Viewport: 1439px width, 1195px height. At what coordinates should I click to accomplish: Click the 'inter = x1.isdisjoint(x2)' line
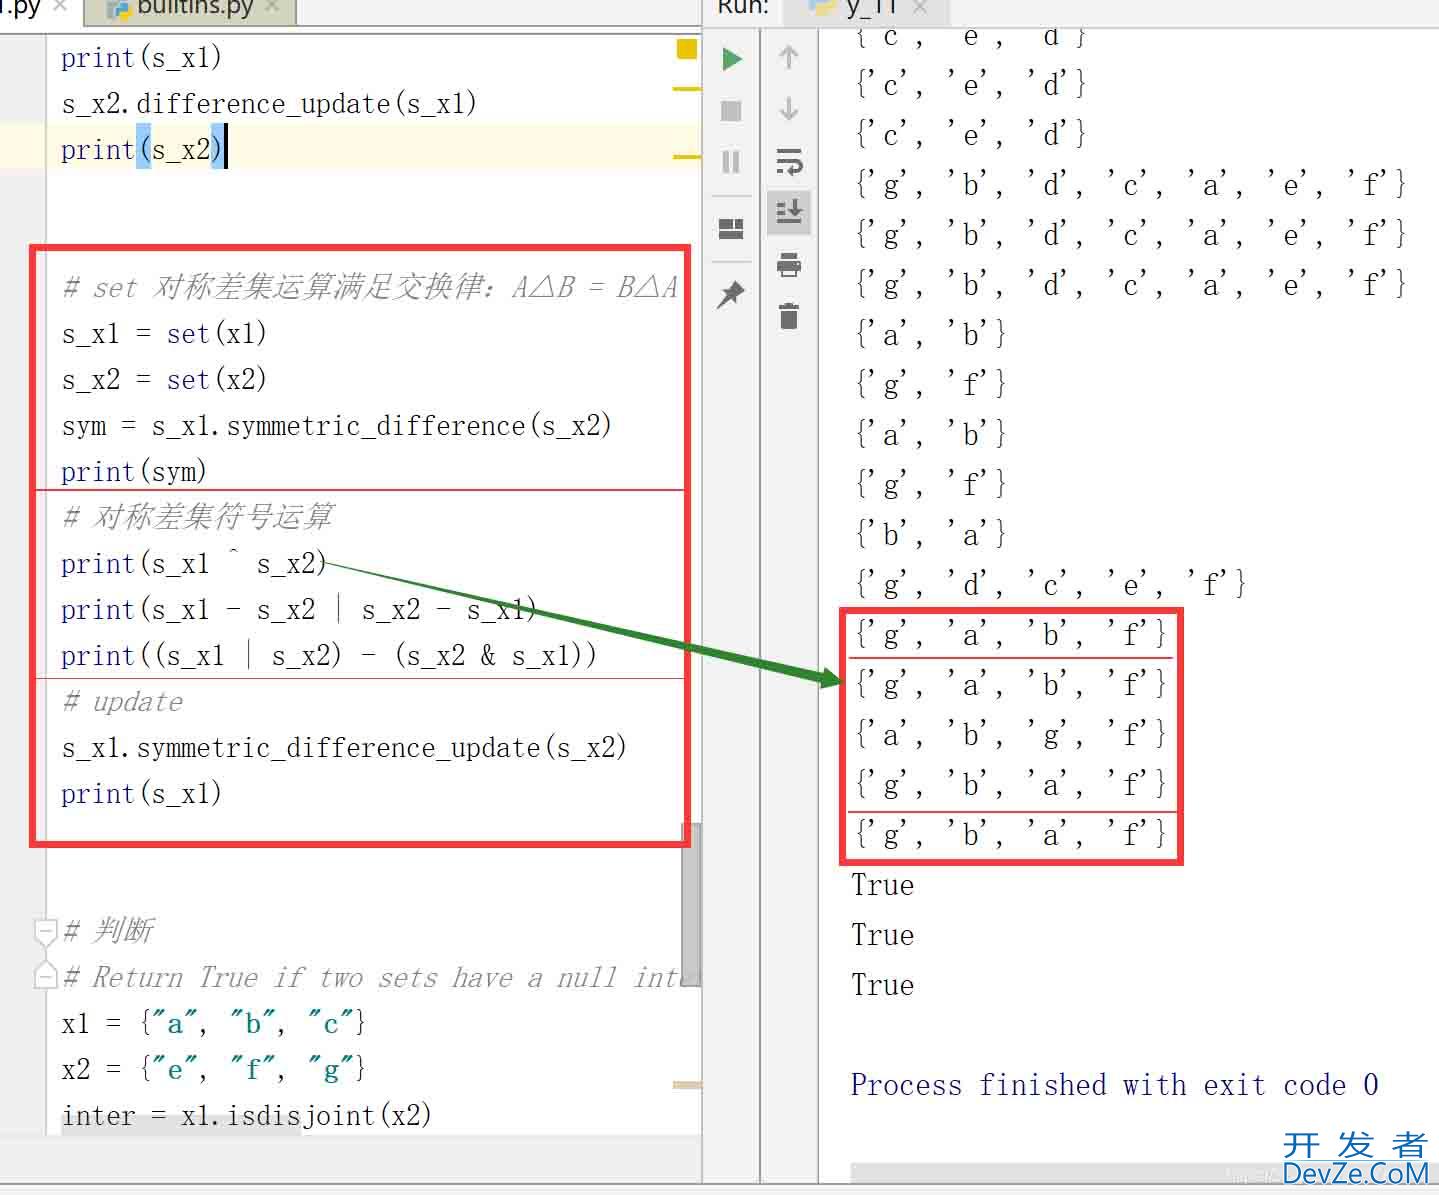pyautogui.click(x=246, y=1116)
